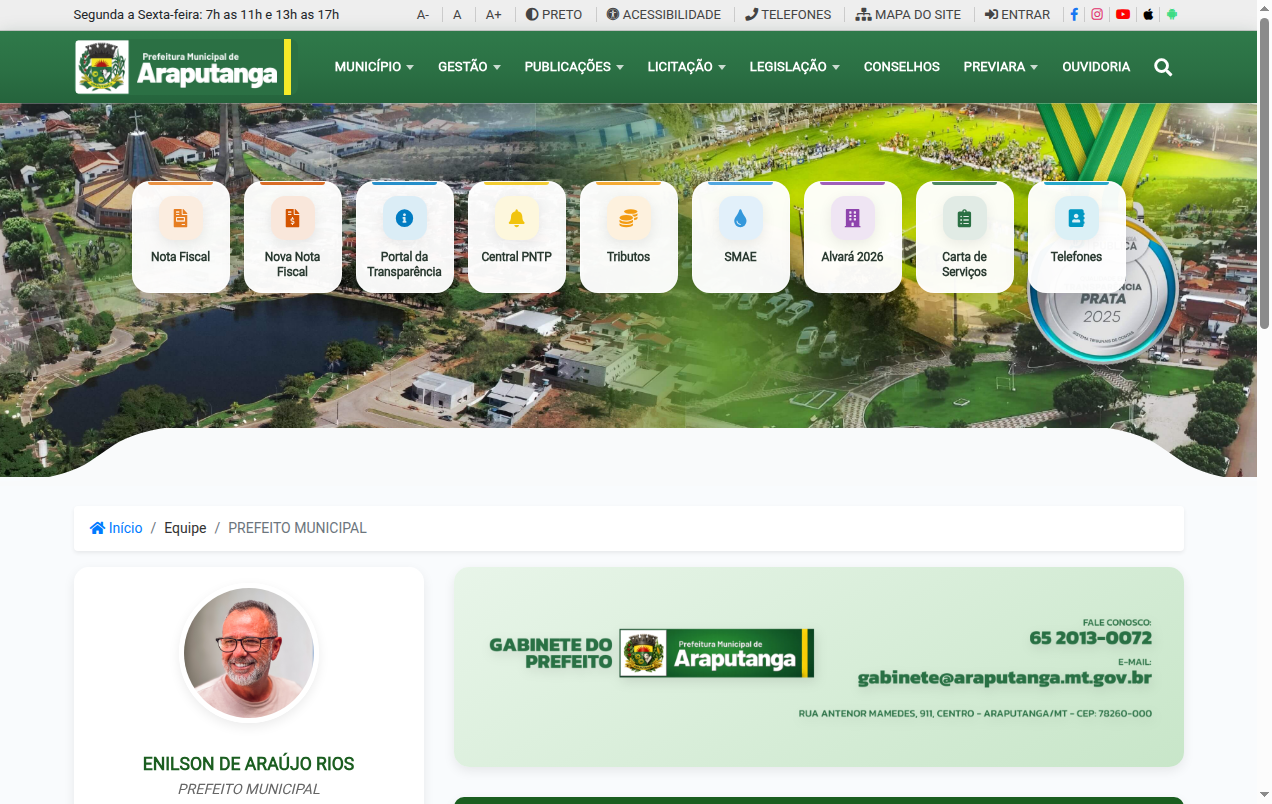Expand the LICITAÇÃO dropdown menu
Screen dimensions: 1272x804
coord(686,67)
